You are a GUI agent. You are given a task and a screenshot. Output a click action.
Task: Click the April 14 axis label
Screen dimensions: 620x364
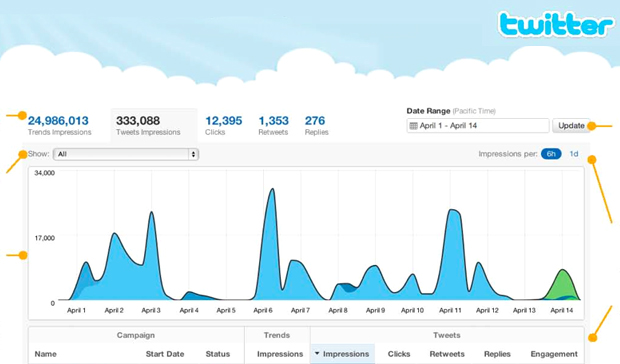562,310
